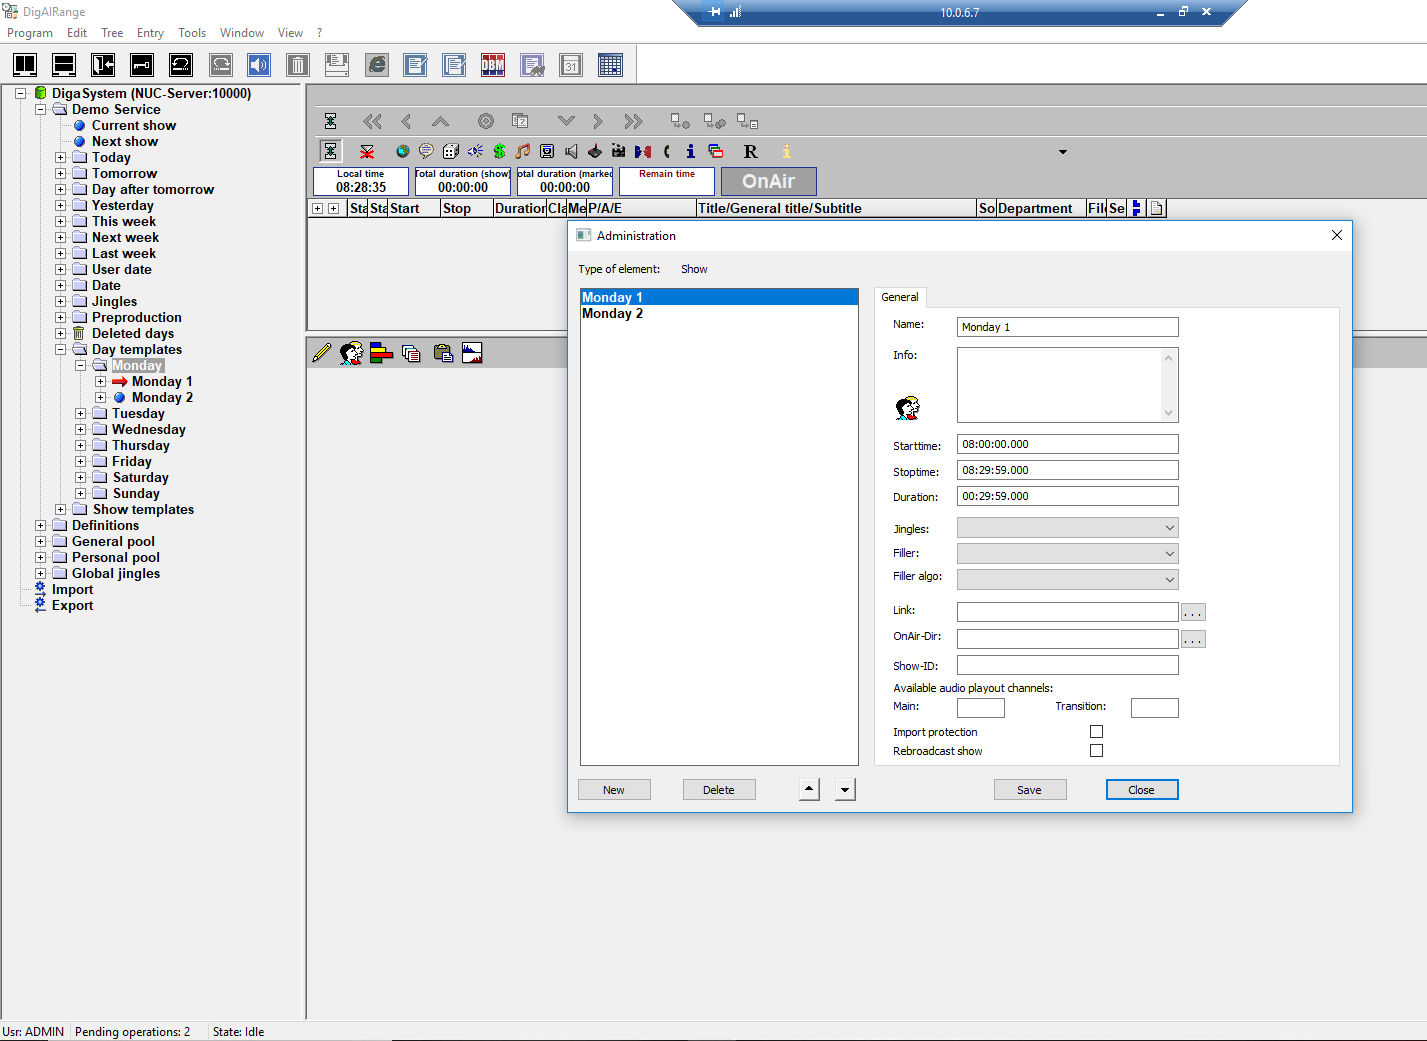
Task: Select the yellow pencil edit tool
Action: (x=321, y=353)
